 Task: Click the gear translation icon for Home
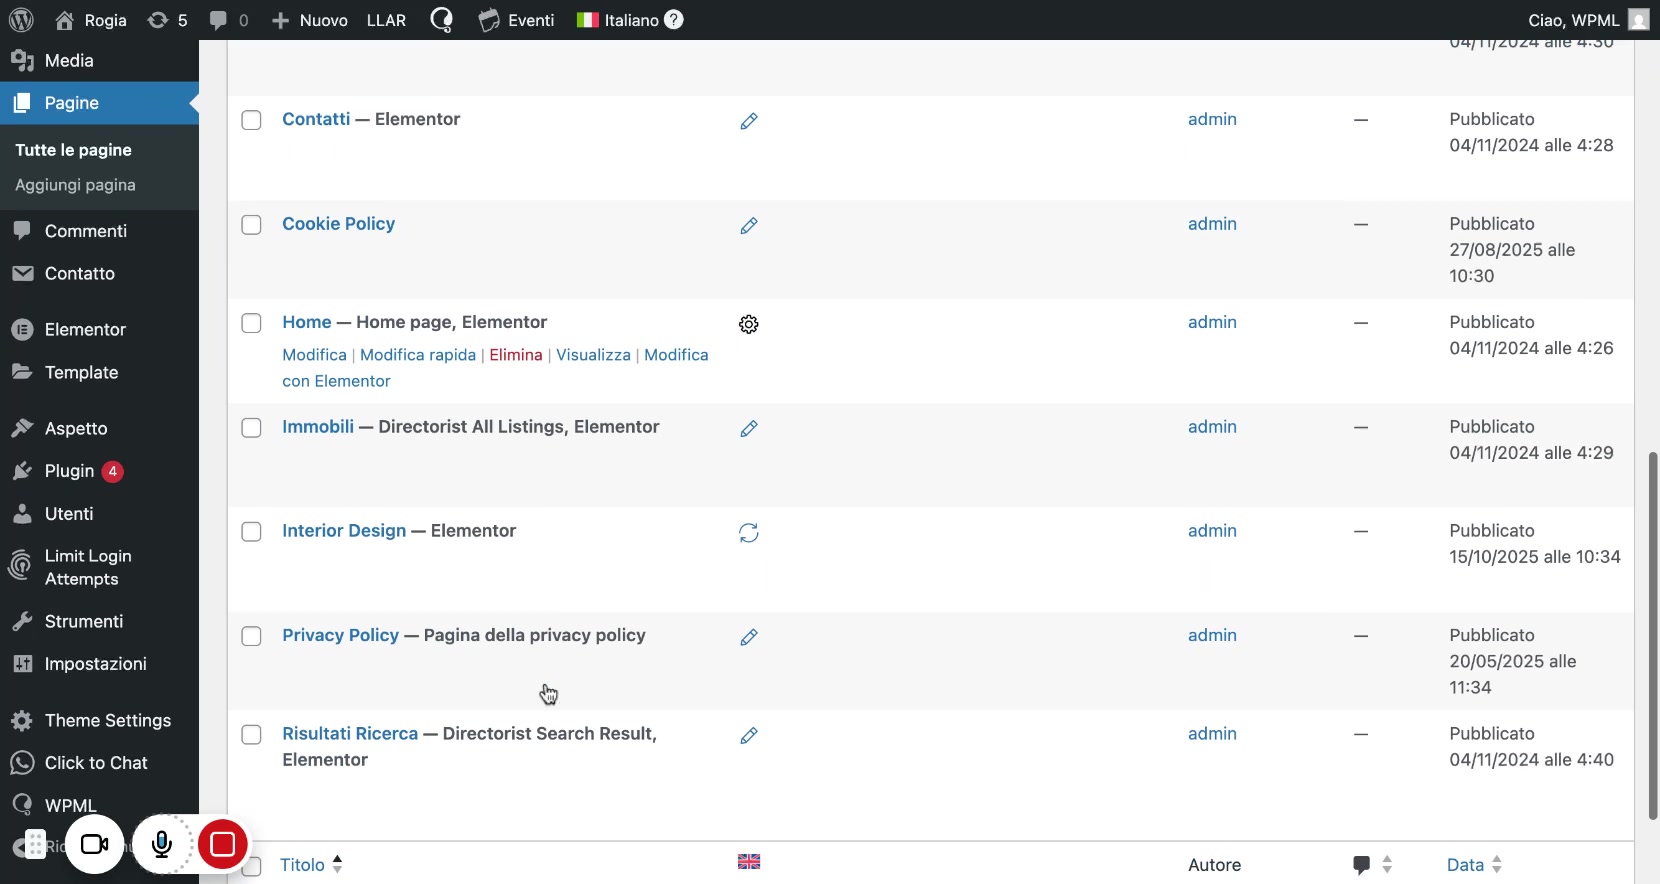(748, 324)
